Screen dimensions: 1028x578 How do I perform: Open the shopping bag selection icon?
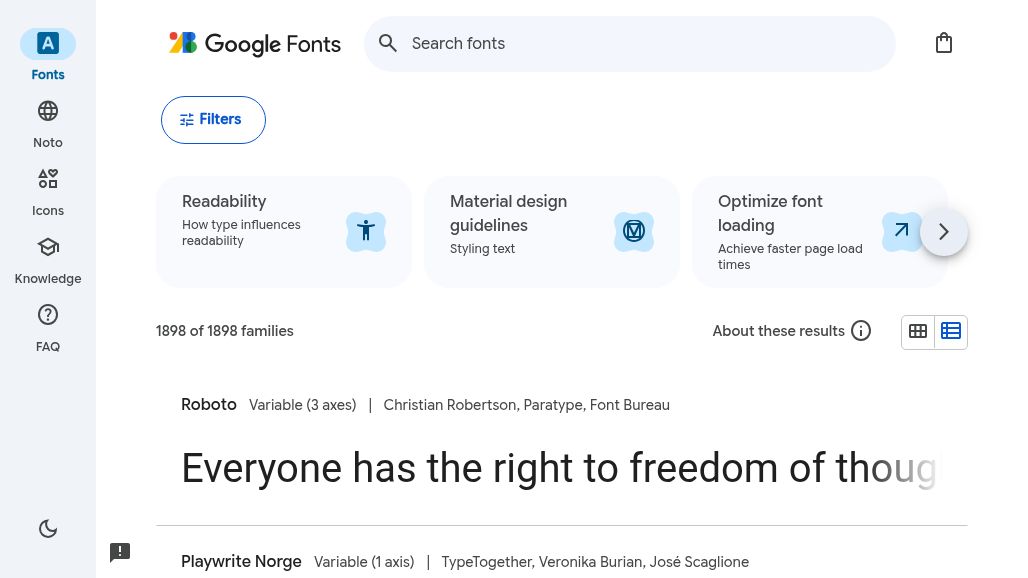[943, 43]
